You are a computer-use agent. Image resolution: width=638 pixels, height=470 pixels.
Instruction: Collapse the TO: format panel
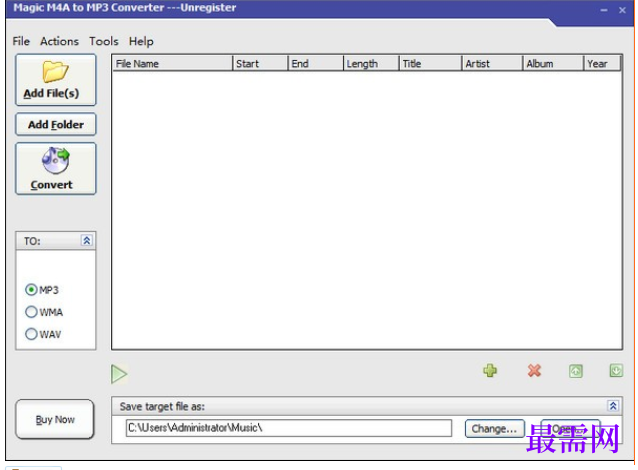point(87,240)
